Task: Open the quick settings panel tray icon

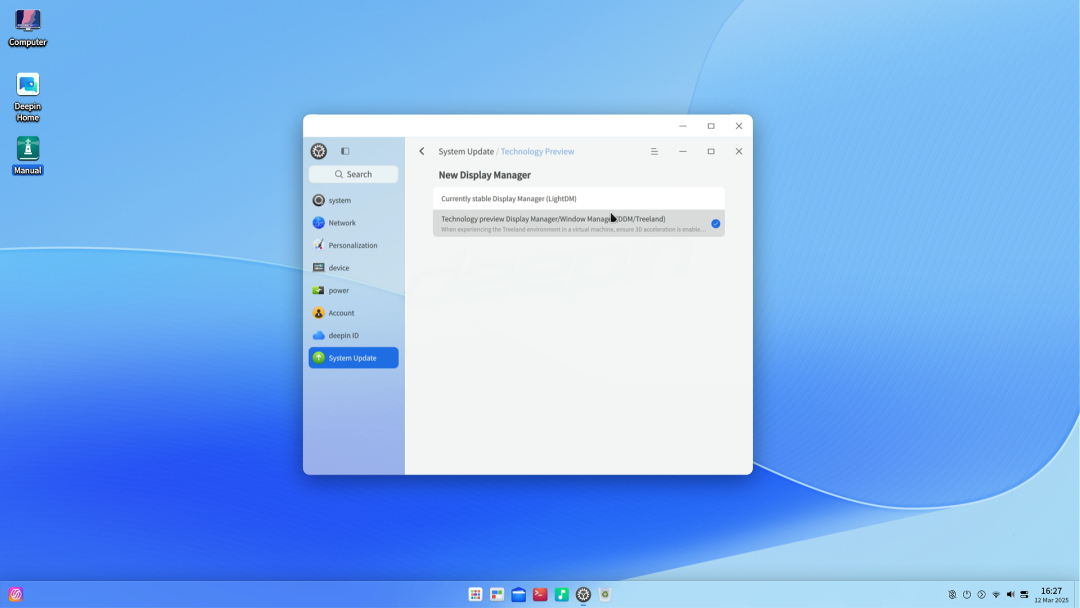Action: point(1024,594)
